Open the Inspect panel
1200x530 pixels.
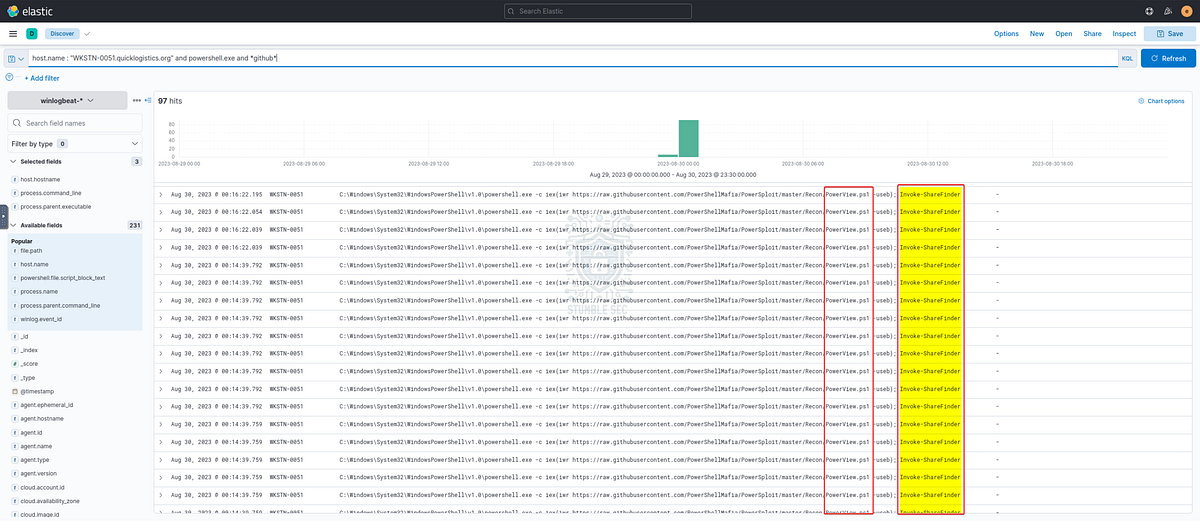pyautogui.click(x=1124, y=34)
